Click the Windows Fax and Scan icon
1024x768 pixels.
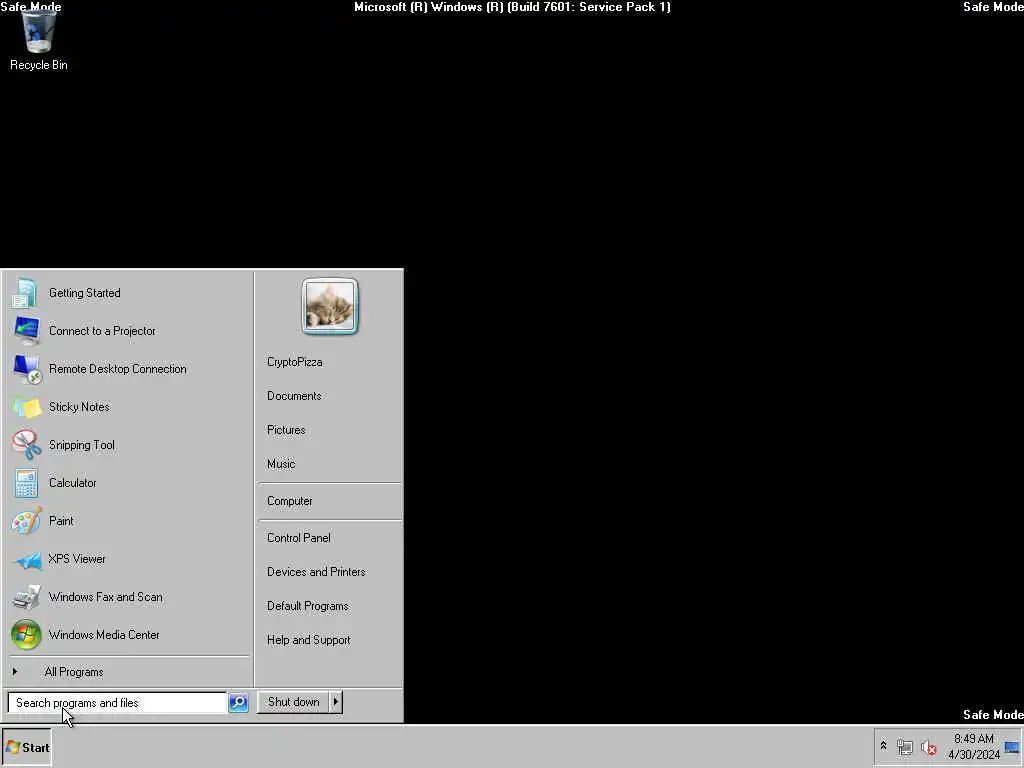click(x=26, y=597)
